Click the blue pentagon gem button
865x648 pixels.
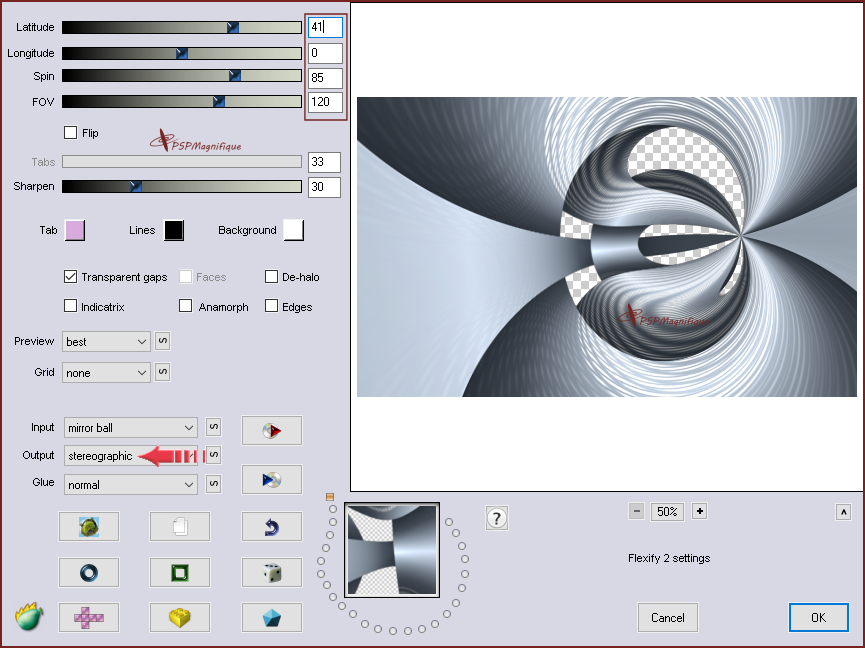click(x=271, y=618)
